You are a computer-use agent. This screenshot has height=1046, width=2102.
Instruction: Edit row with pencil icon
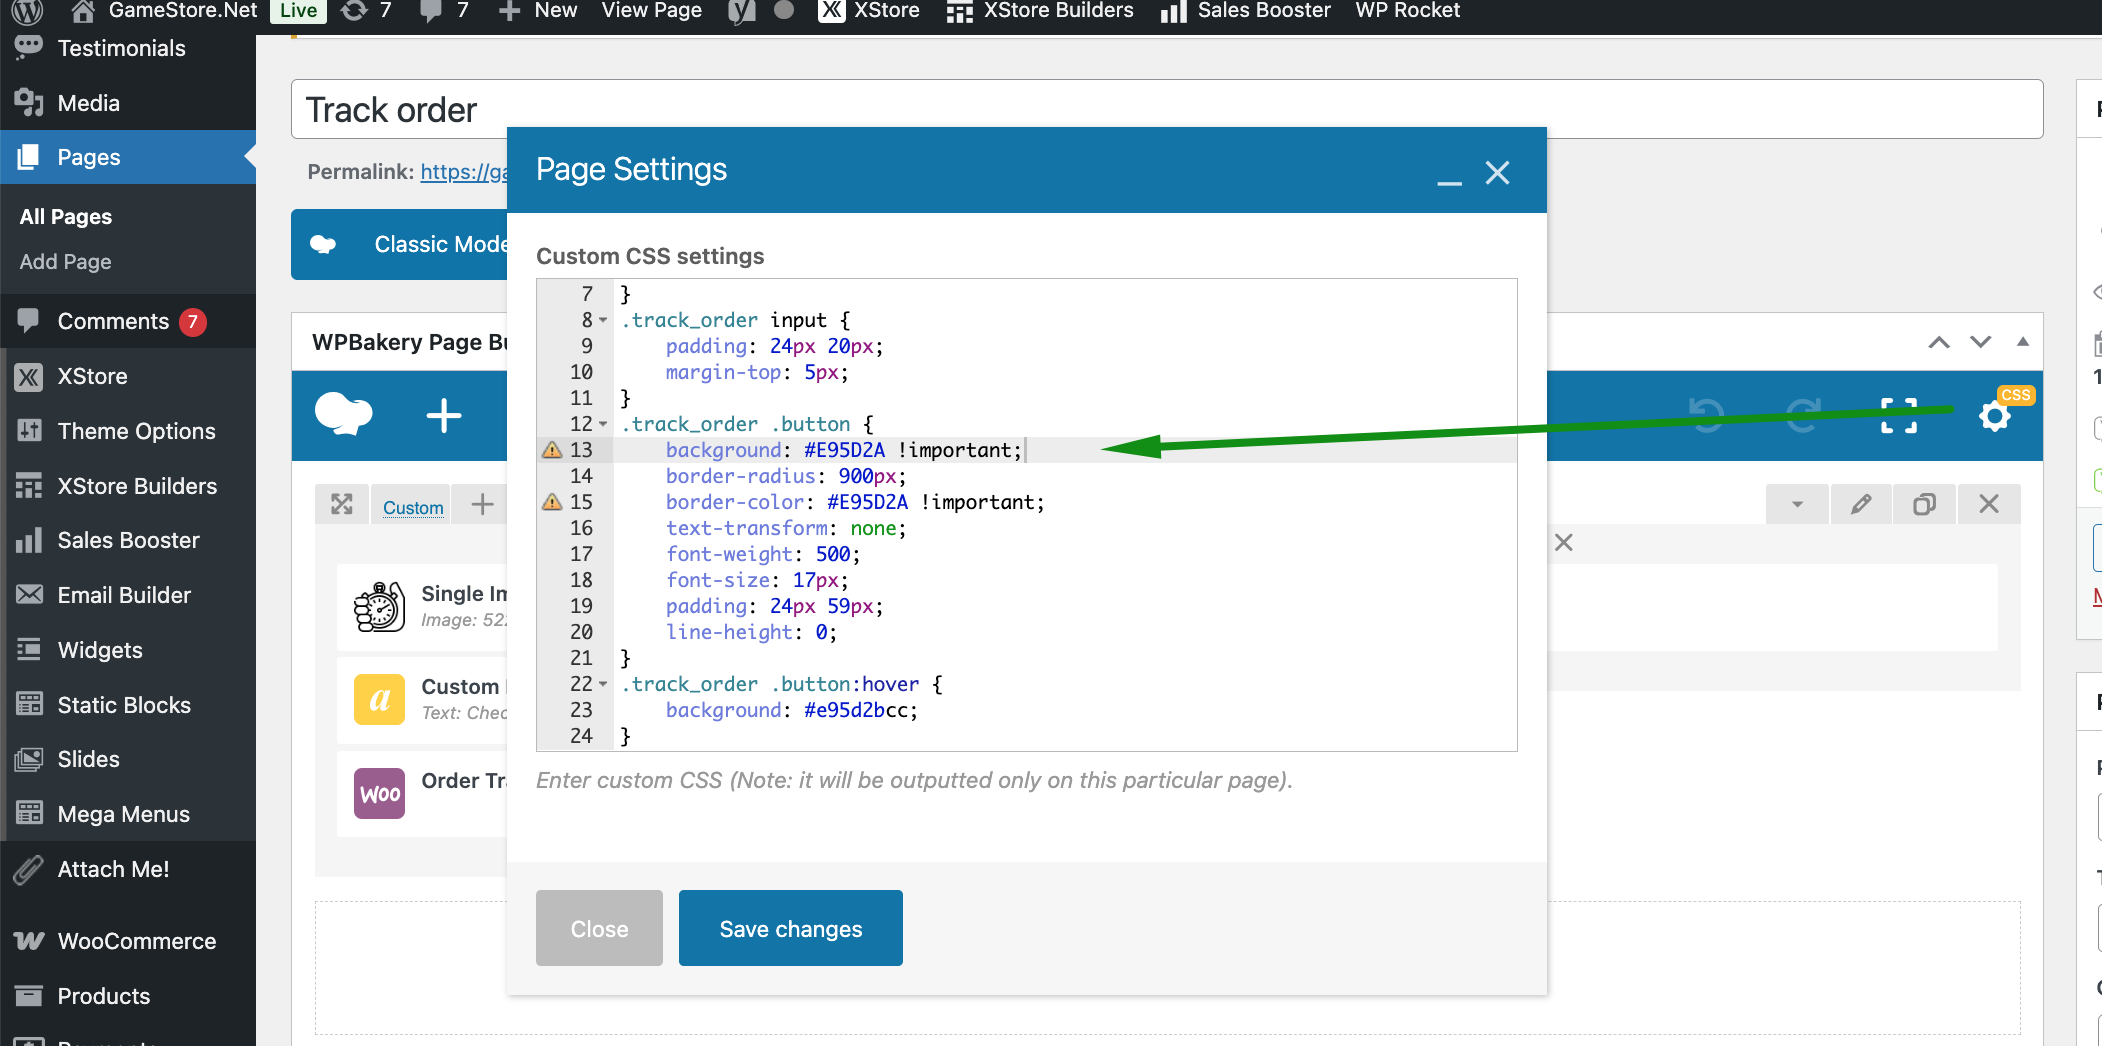[x=1860, y=504]
